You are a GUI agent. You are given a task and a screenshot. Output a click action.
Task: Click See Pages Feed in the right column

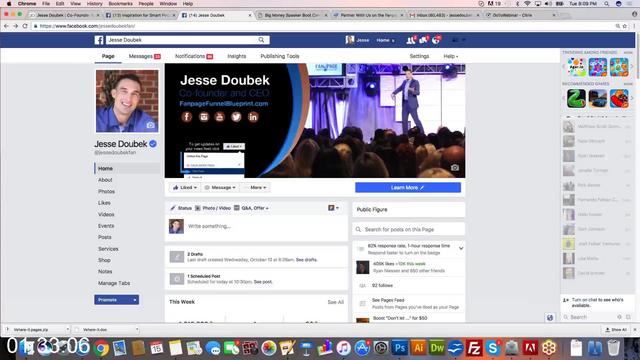[x=388, y=300]
